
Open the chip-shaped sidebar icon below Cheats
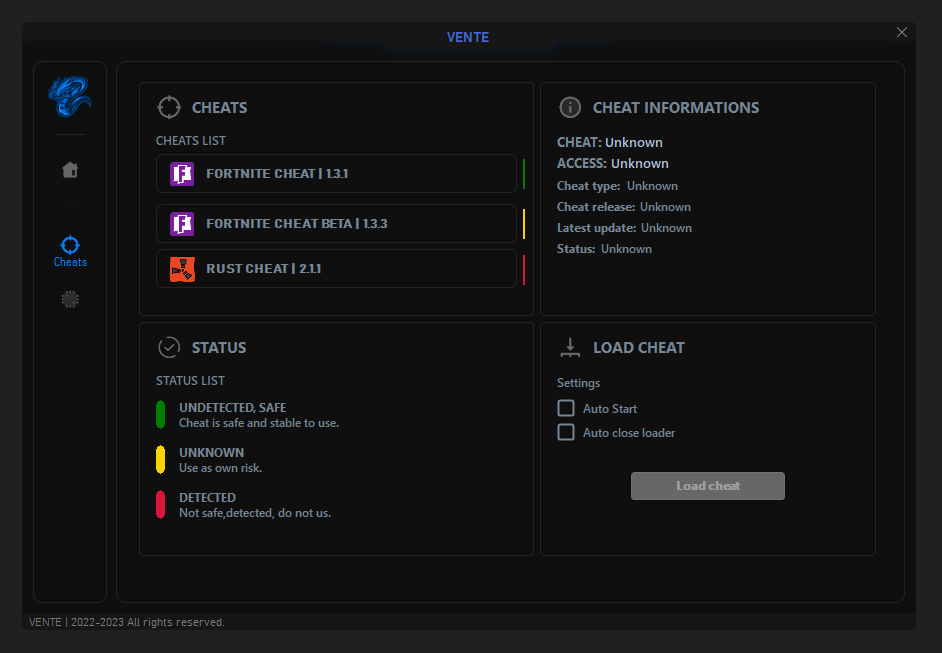point(70,299)
